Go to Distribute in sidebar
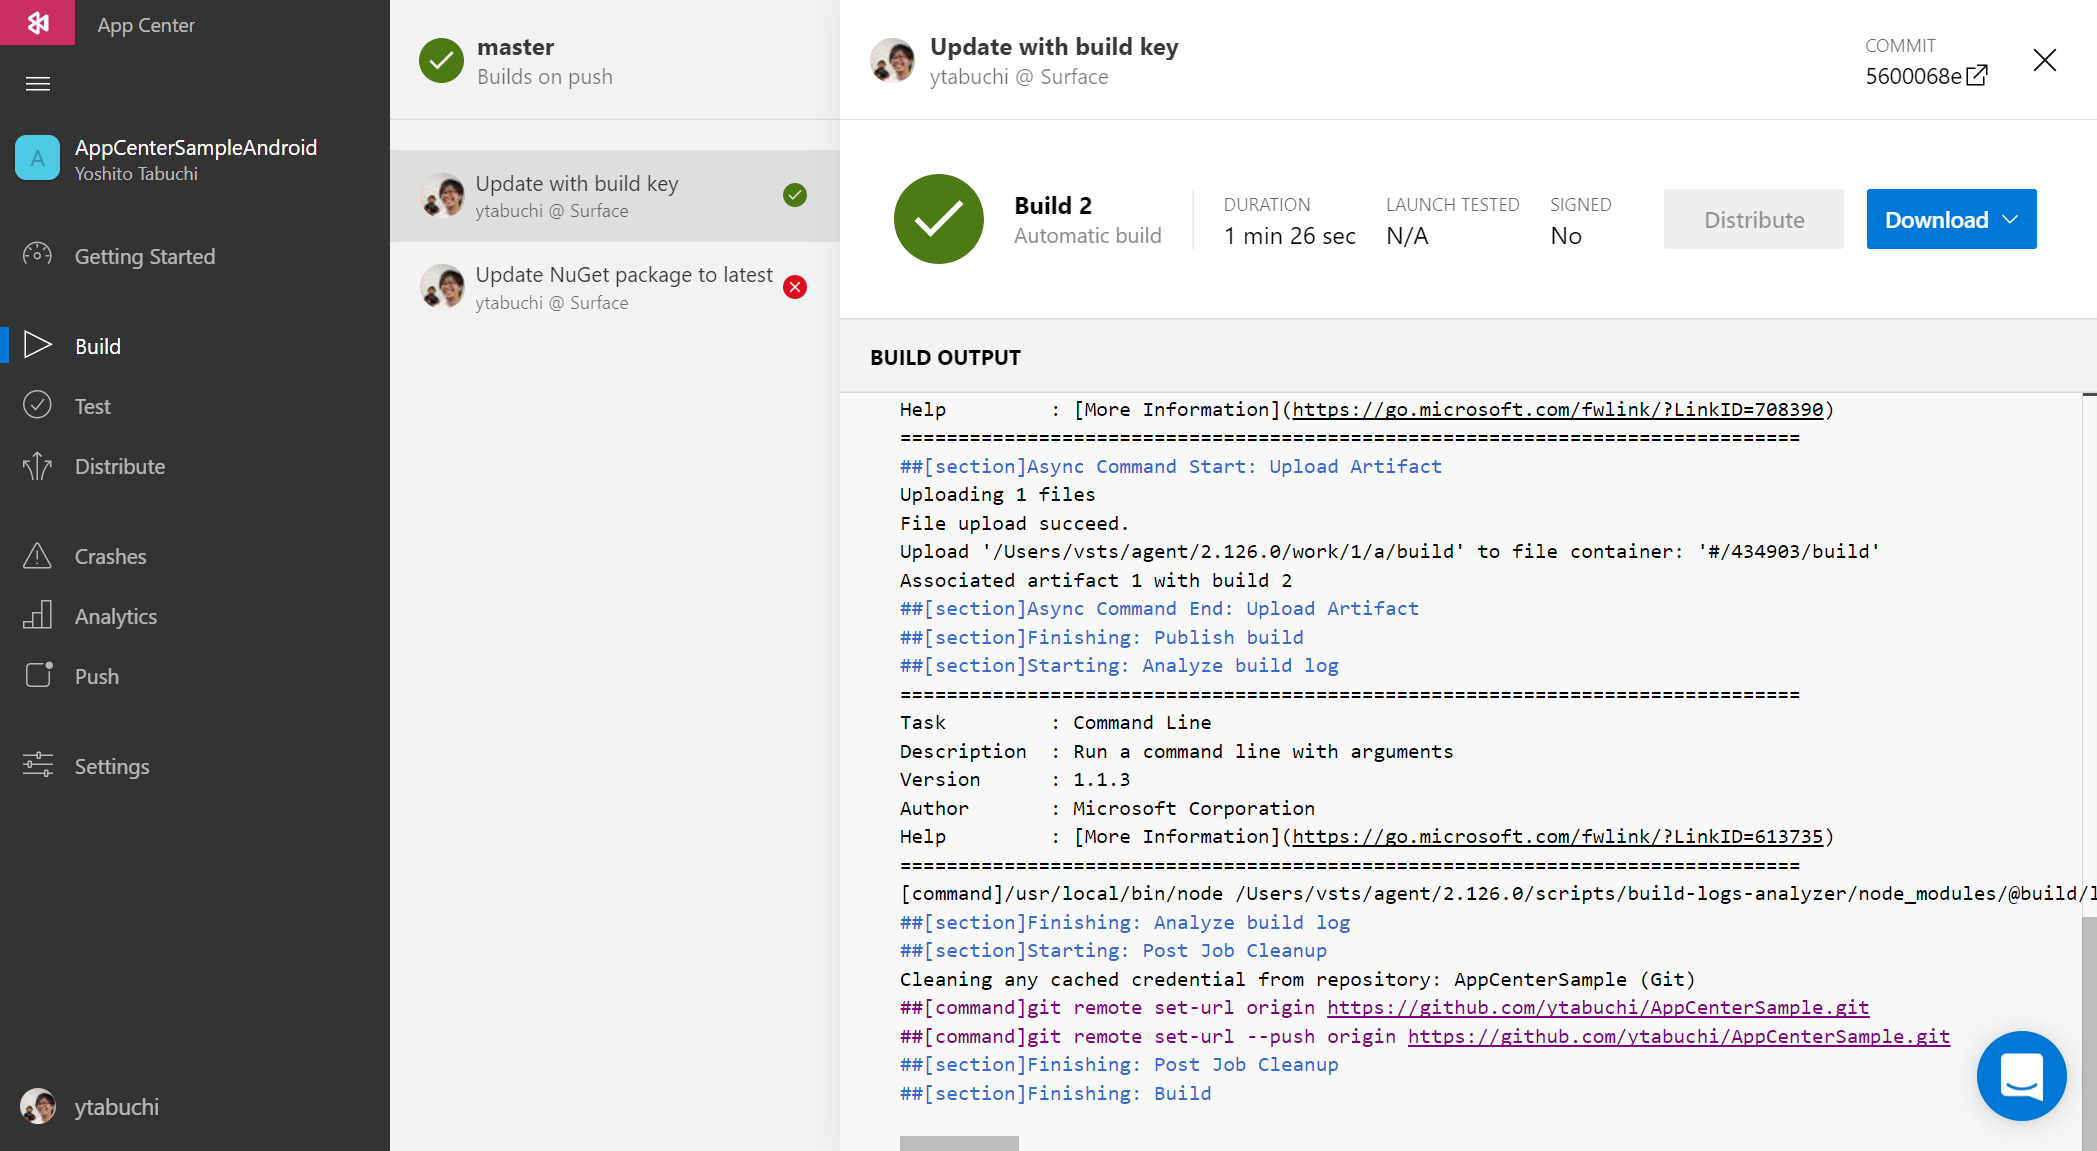 point(119,467)
